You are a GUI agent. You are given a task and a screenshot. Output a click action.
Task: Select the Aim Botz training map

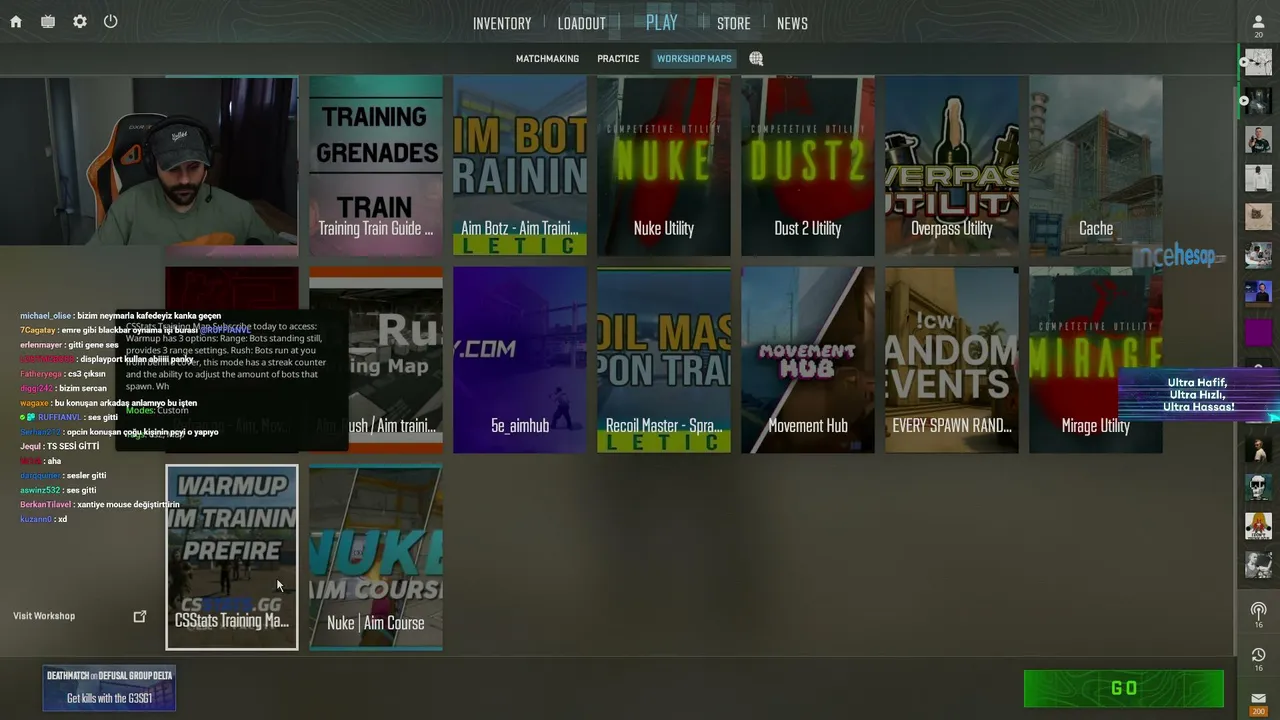point(520,166)
